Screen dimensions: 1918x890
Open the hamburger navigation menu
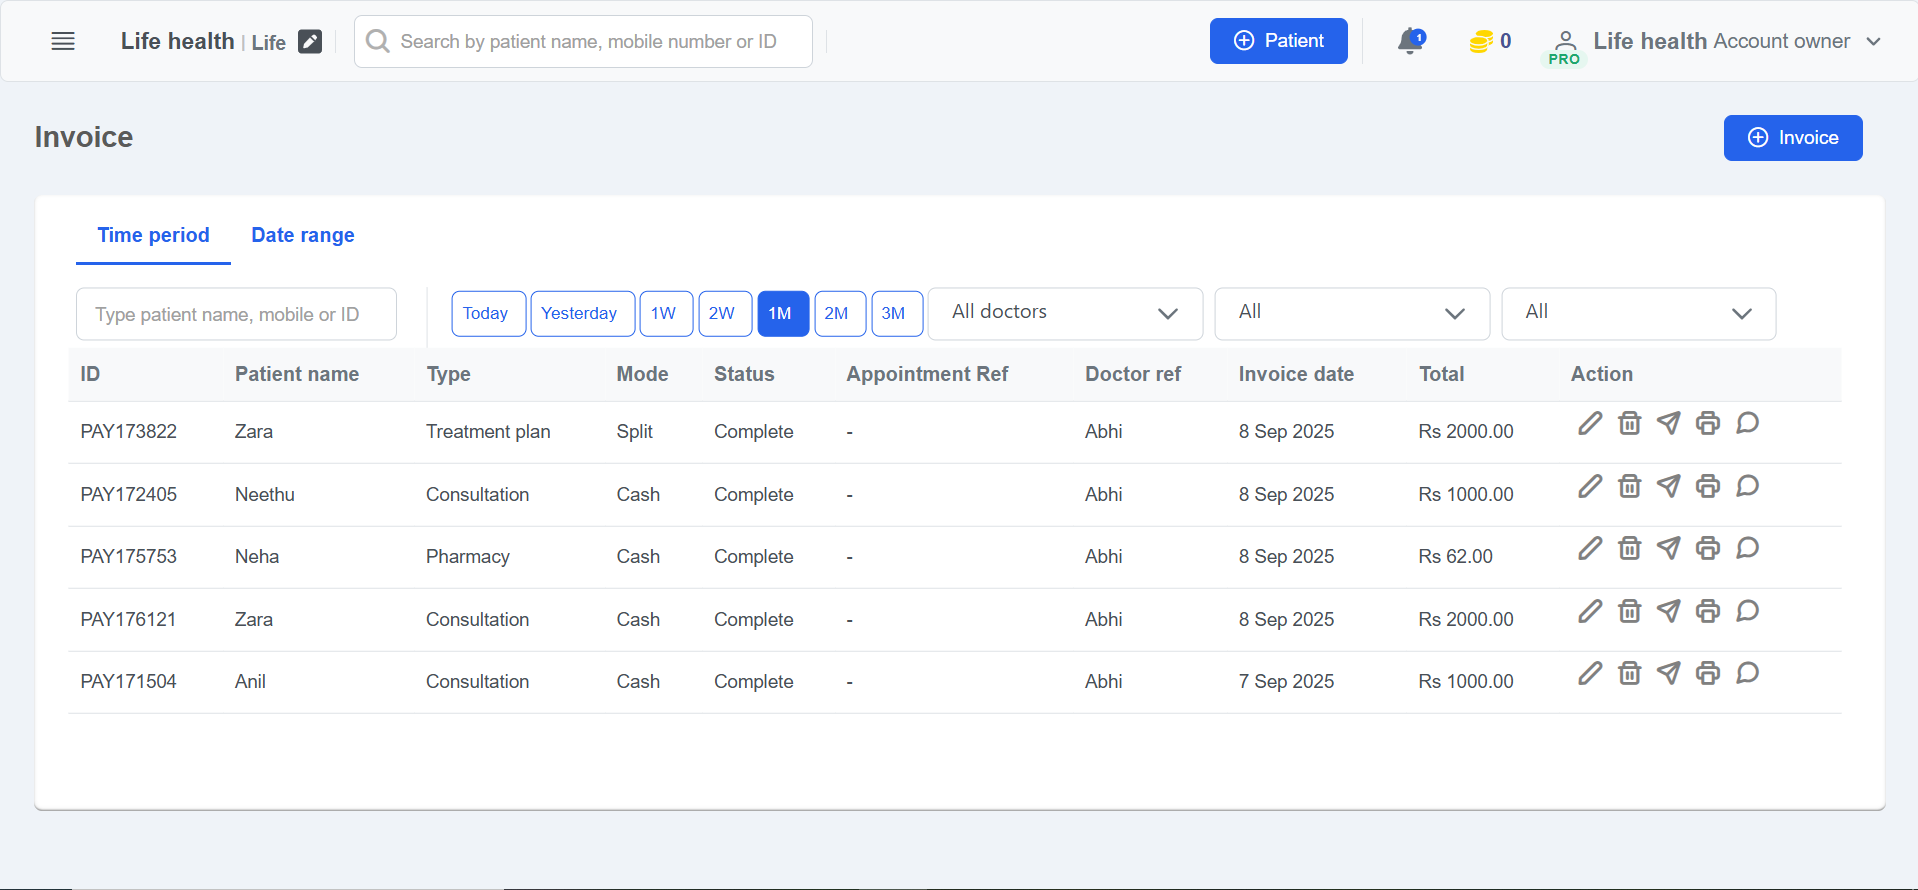coord(63,41)
